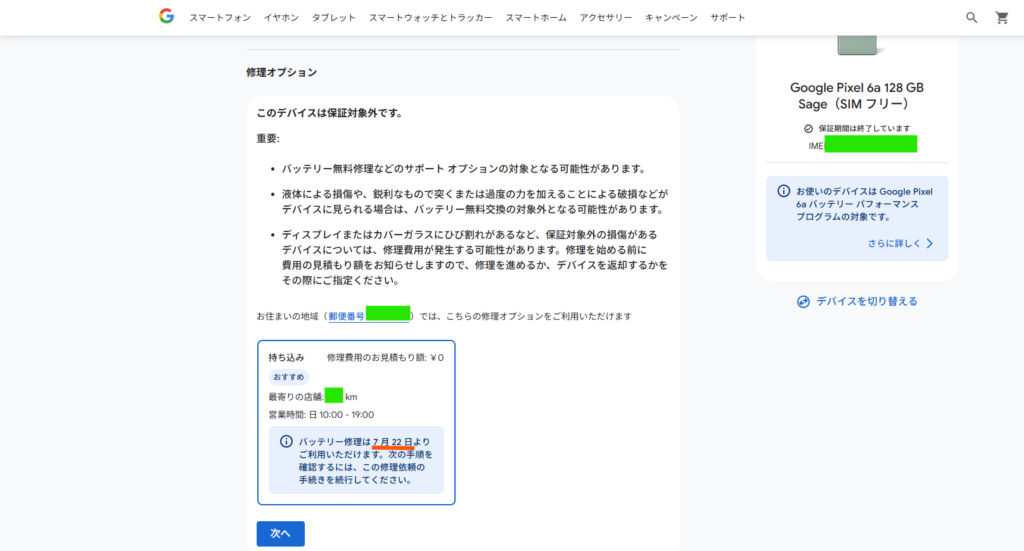
Task: Click the warranty-ended checkmark icon
Action: [808, 129]
